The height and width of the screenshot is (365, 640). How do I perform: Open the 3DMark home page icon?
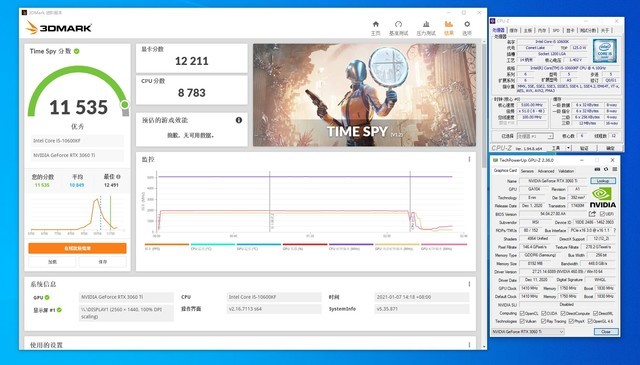point(376,24)
